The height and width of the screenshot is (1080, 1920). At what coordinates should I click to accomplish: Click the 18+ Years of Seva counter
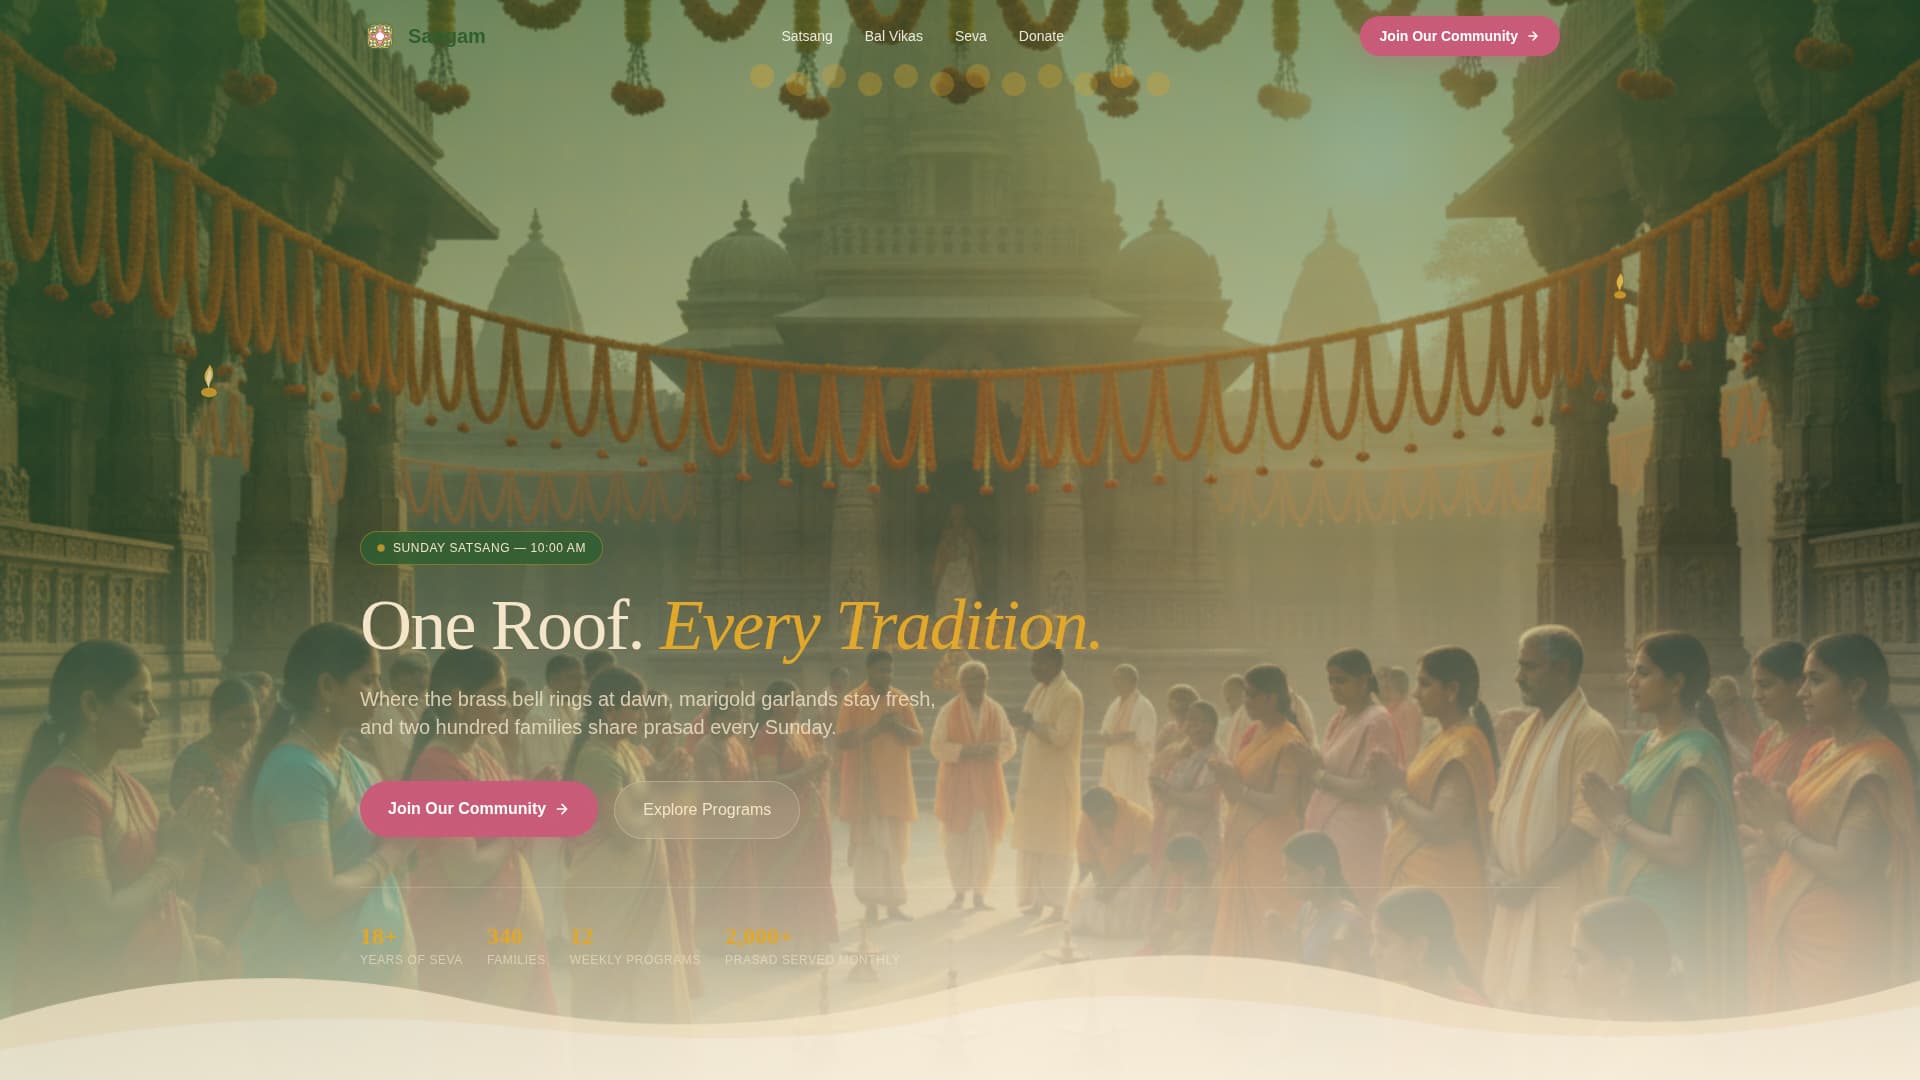pyautogui.click(x=411, y=946)
